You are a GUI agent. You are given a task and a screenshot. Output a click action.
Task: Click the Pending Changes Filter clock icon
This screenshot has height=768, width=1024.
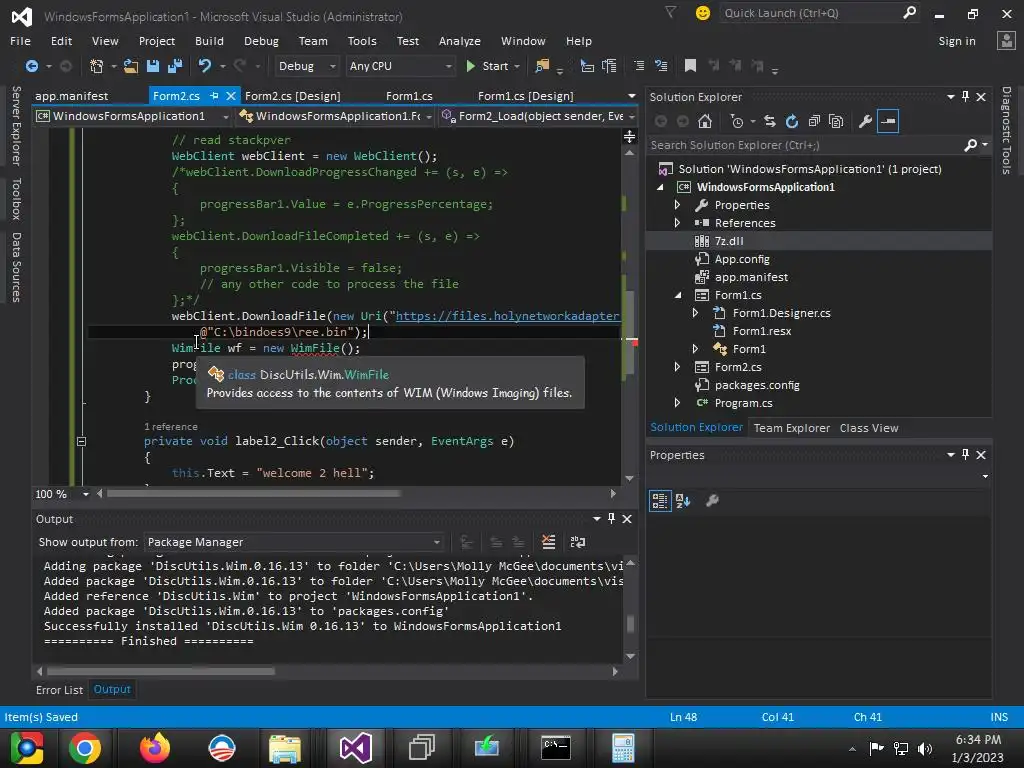(x=737, y=121)
